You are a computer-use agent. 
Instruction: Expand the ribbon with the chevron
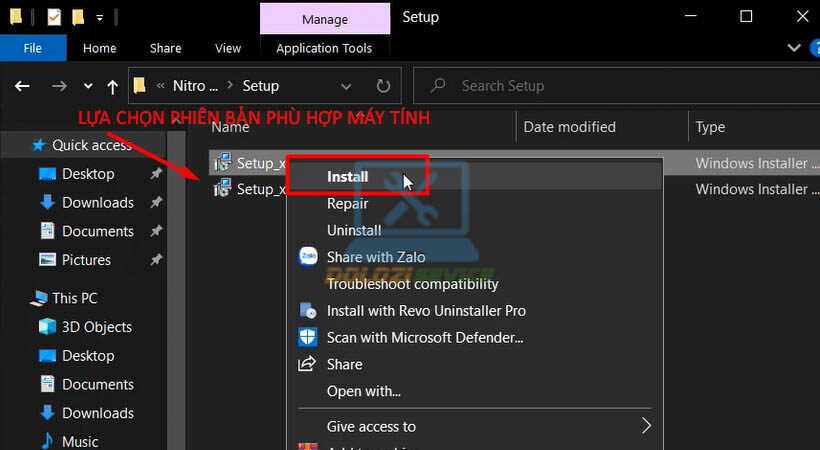(794, 48)
